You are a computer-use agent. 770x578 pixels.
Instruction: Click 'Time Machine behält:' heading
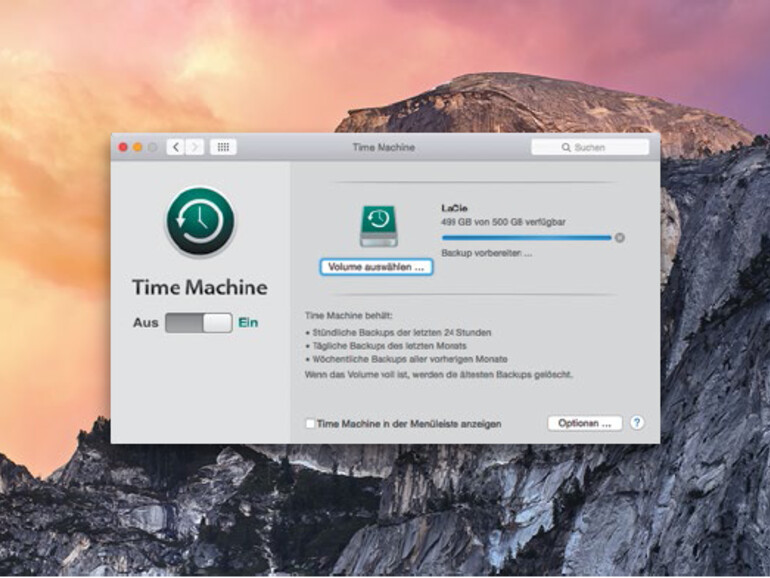click(x=349, y=315)
